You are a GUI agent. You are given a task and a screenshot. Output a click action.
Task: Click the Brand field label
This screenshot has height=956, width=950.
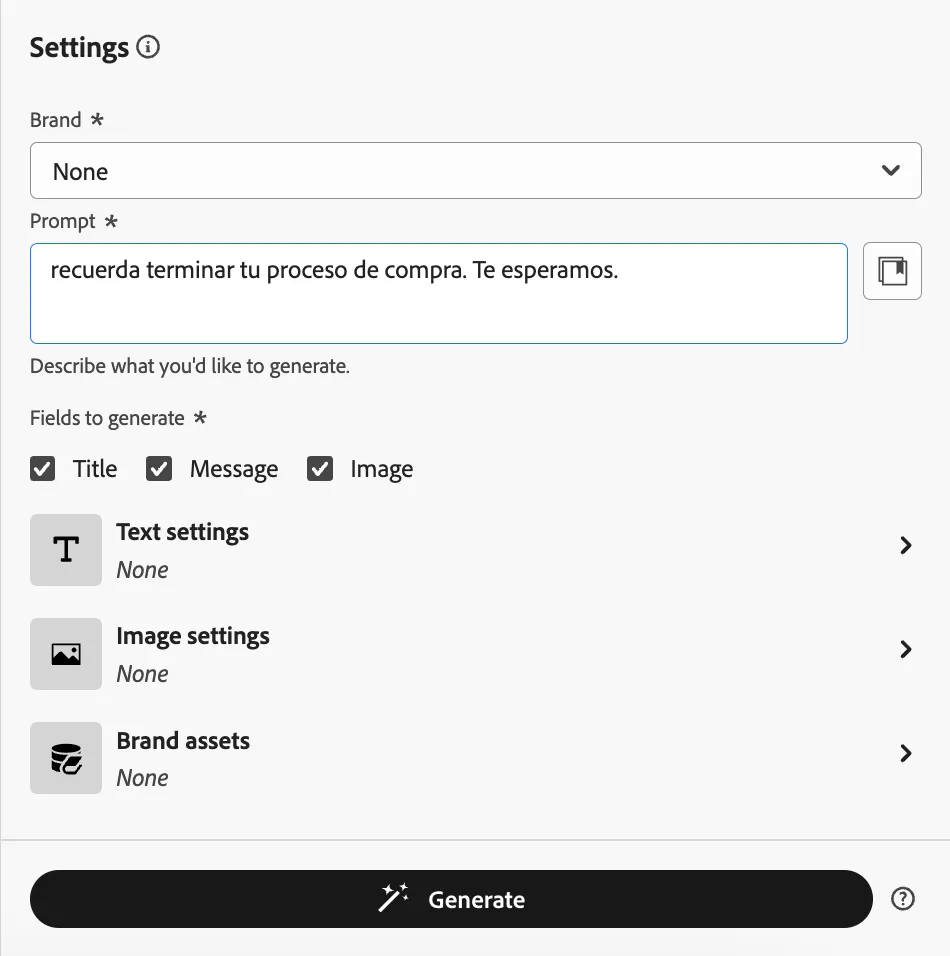[55, 120]
